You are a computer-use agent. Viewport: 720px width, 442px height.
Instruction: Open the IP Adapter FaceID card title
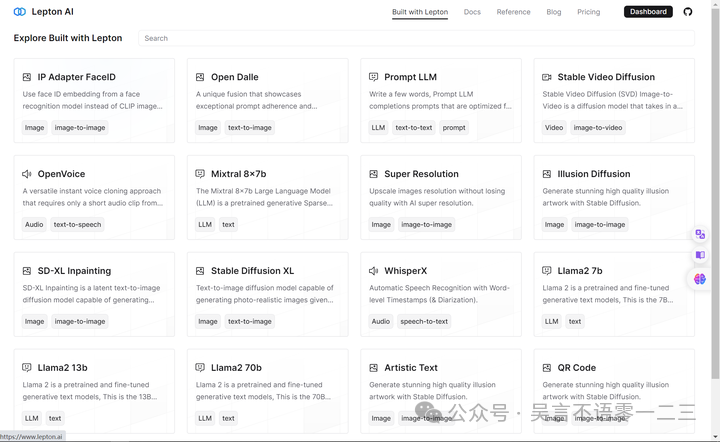pos(76,77)
